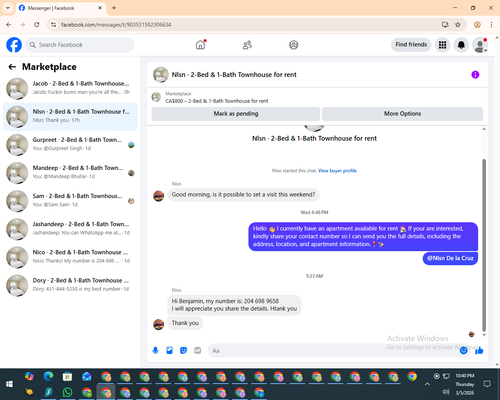Click the @Nlsn De la Cruz mention
The image size is (500, 400).
click(450, 258)
